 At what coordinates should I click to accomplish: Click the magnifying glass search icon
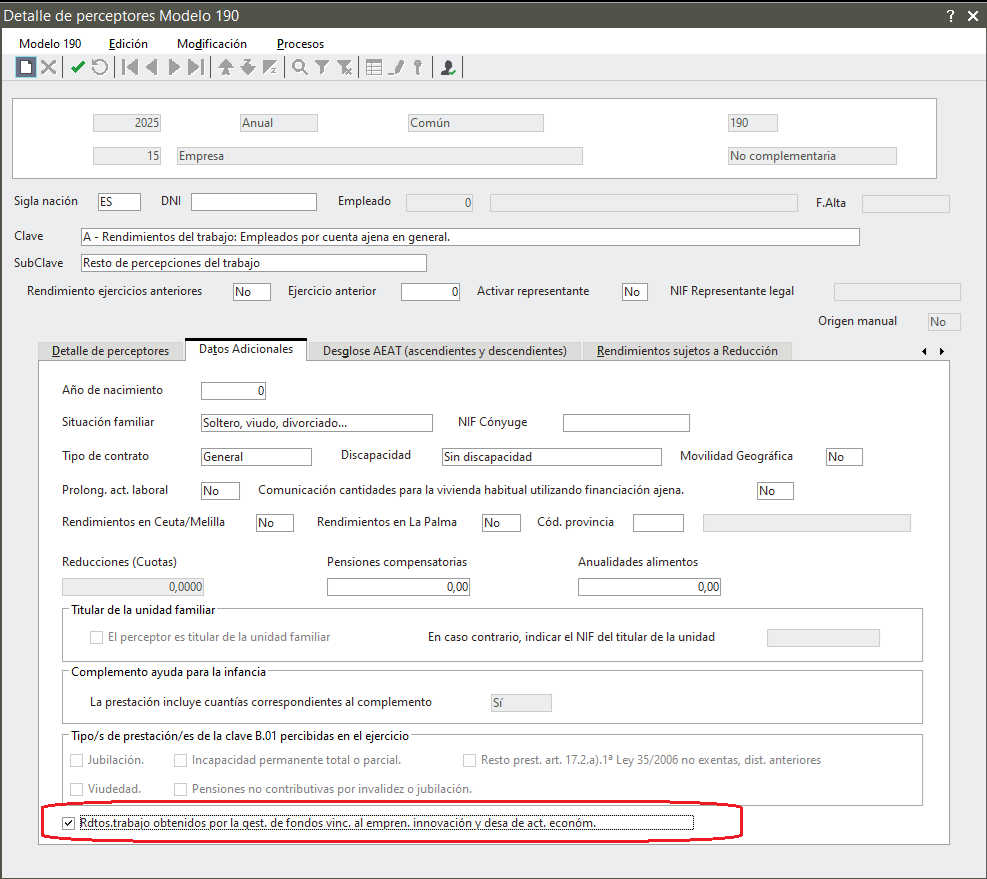coord(299,67)
